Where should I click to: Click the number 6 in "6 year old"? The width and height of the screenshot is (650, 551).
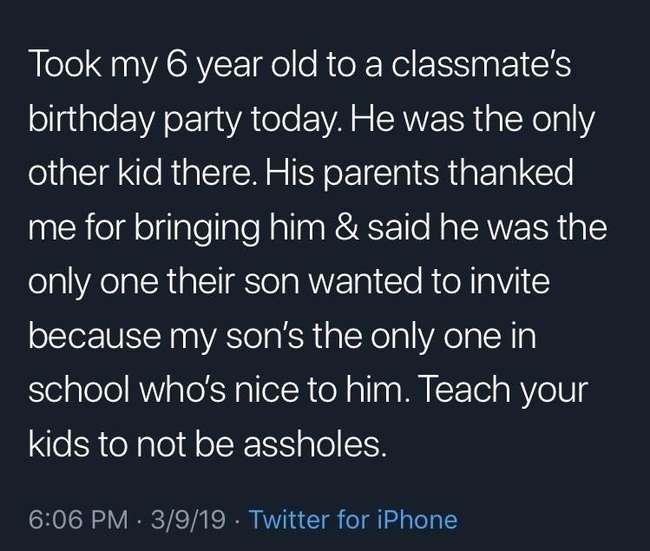point(175,65)
